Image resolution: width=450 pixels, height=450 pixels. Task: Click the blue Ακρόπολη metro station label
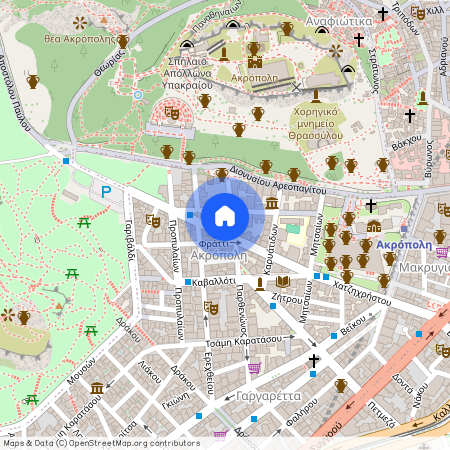pos(404,245)
